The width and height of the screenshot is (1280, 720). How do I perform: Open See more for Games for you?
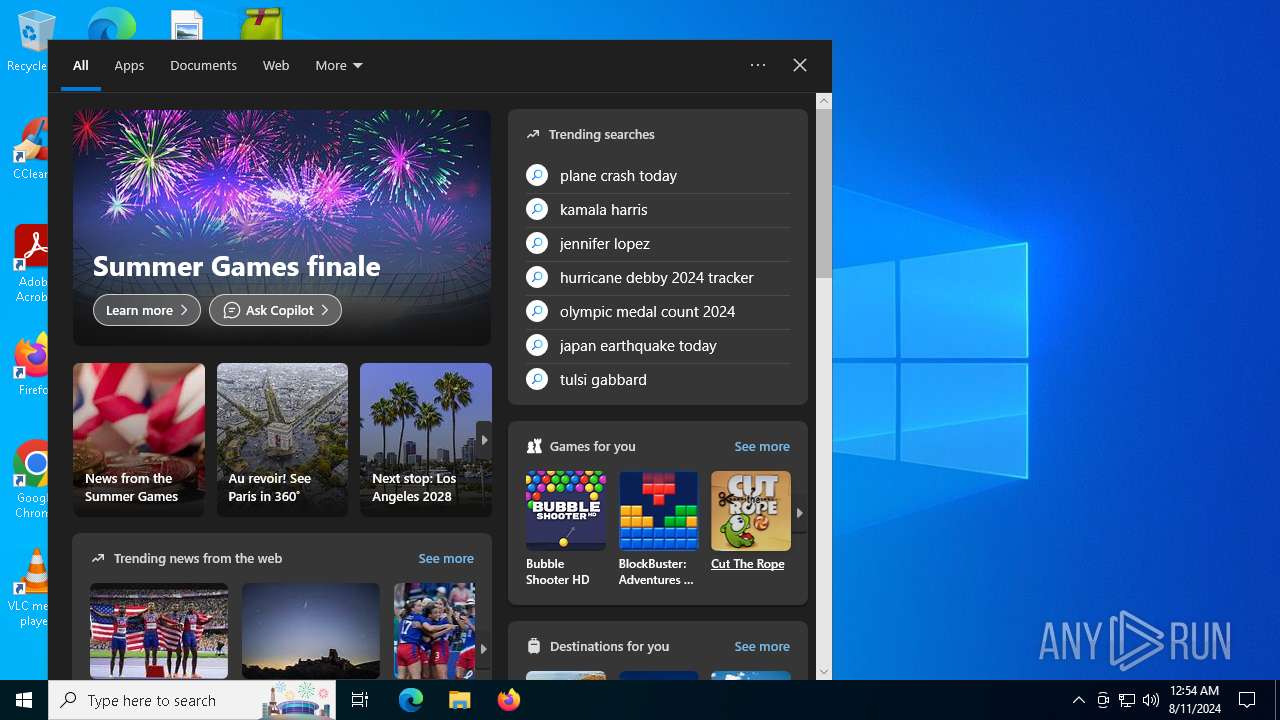pos(762,446)
